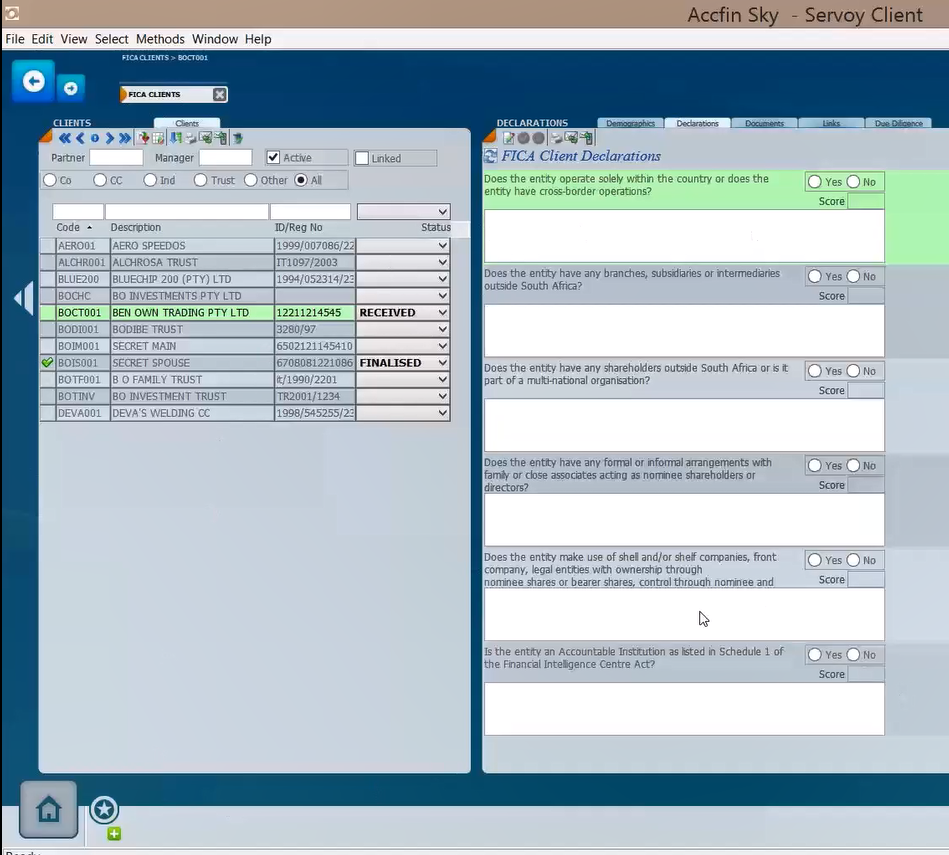Open the home screen icon
This screenshot has height=855, width=949.
48,809
